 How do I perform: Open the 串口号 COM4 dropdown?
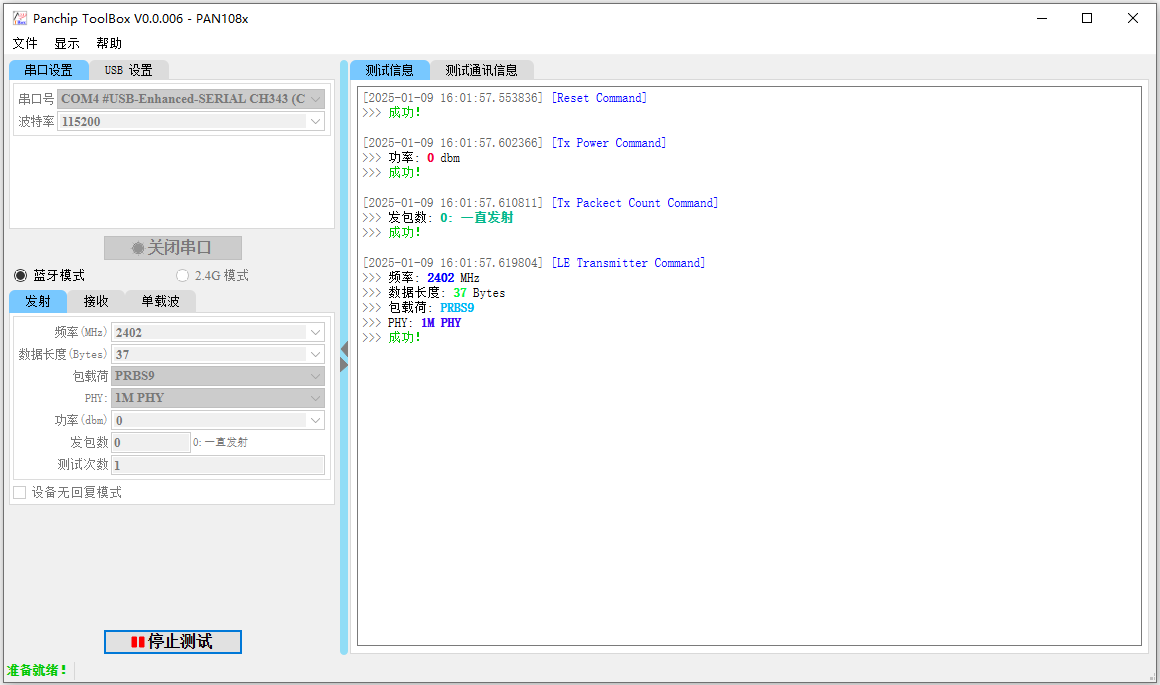click(x=191, y=99)
